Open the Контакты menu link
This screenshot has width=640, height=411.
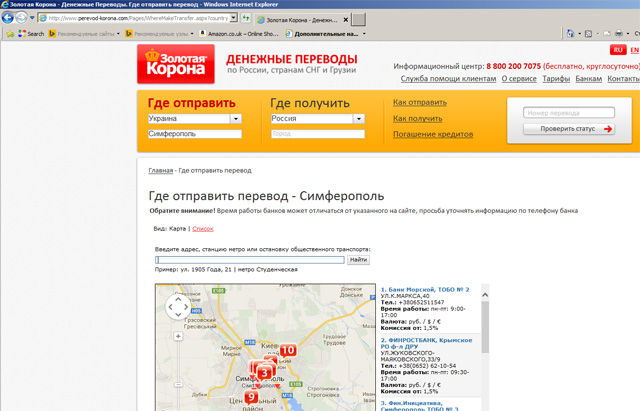pos(623,78)
